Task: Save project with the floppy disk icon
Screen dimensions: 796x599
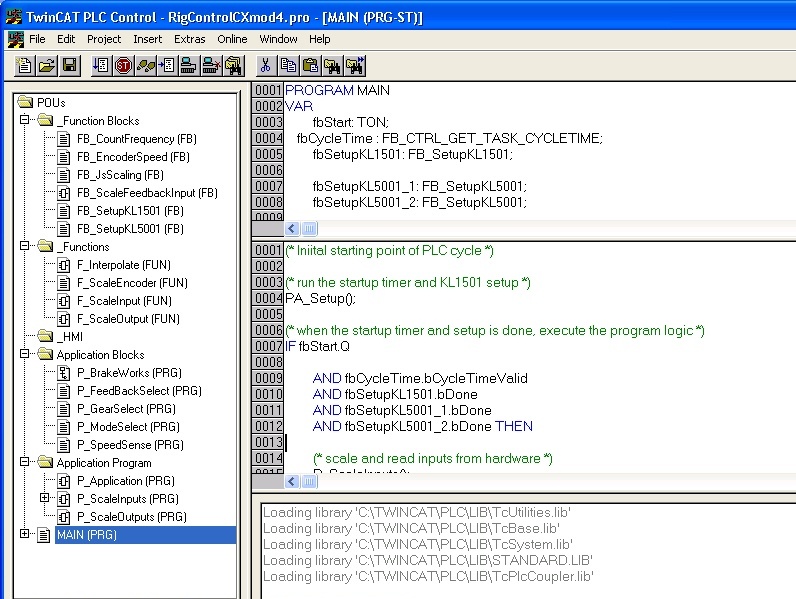Action: tap(70, 66)
